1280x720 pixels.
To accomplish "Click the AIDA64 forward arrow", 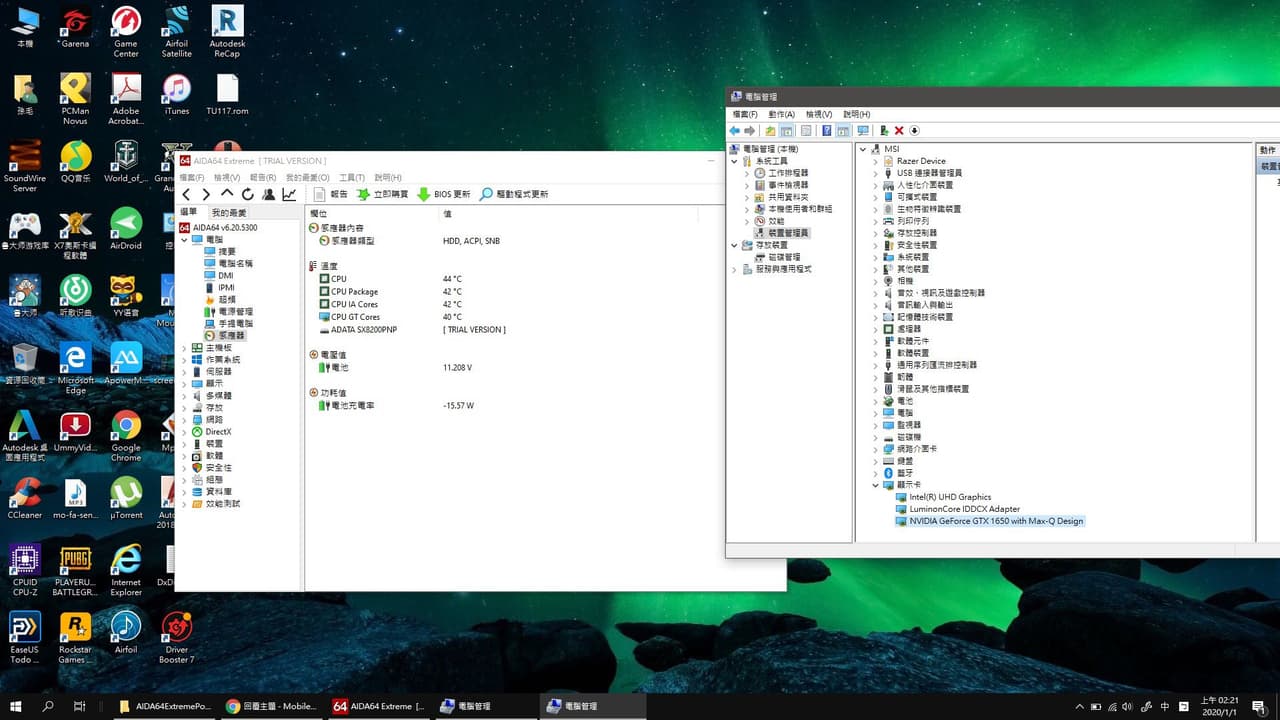I will pyautogui.click(x=206, y=194).
